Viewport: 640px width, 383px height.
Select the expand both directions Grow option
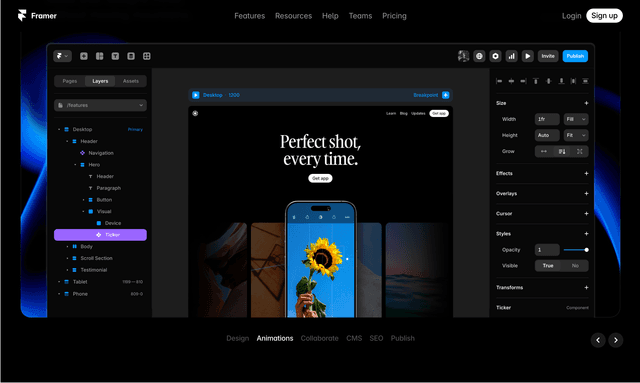[x=580, y=151]
